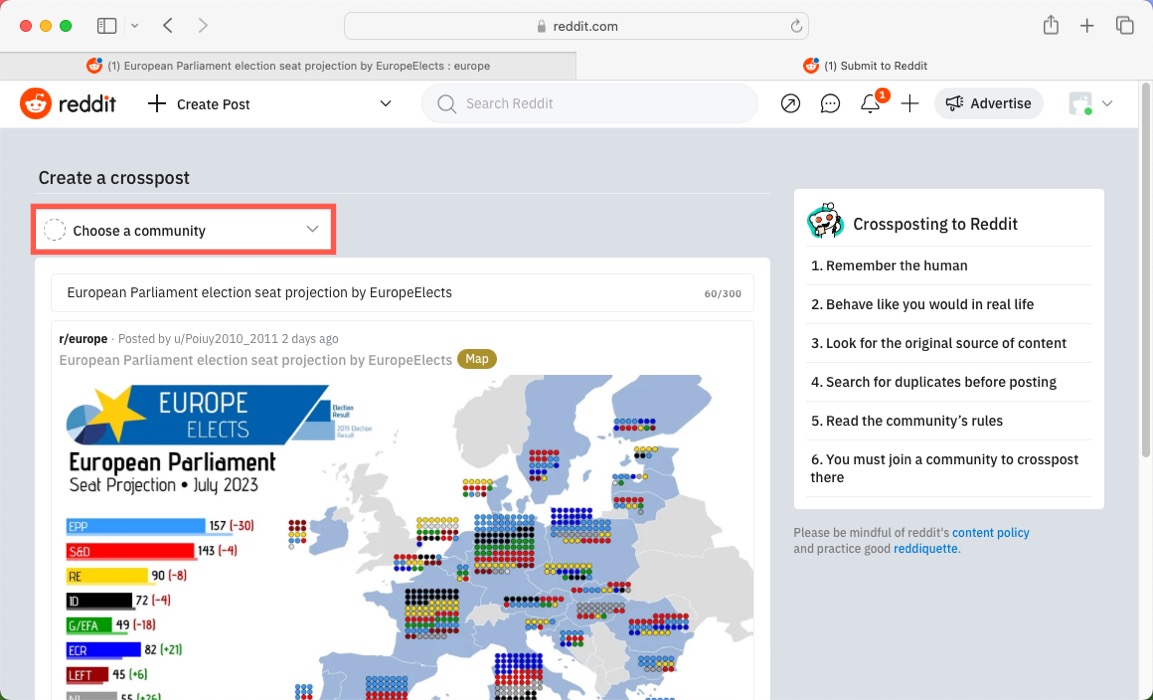Reload page using address bar refresh icon
The image size is (1153, 700).
point(796,27)
